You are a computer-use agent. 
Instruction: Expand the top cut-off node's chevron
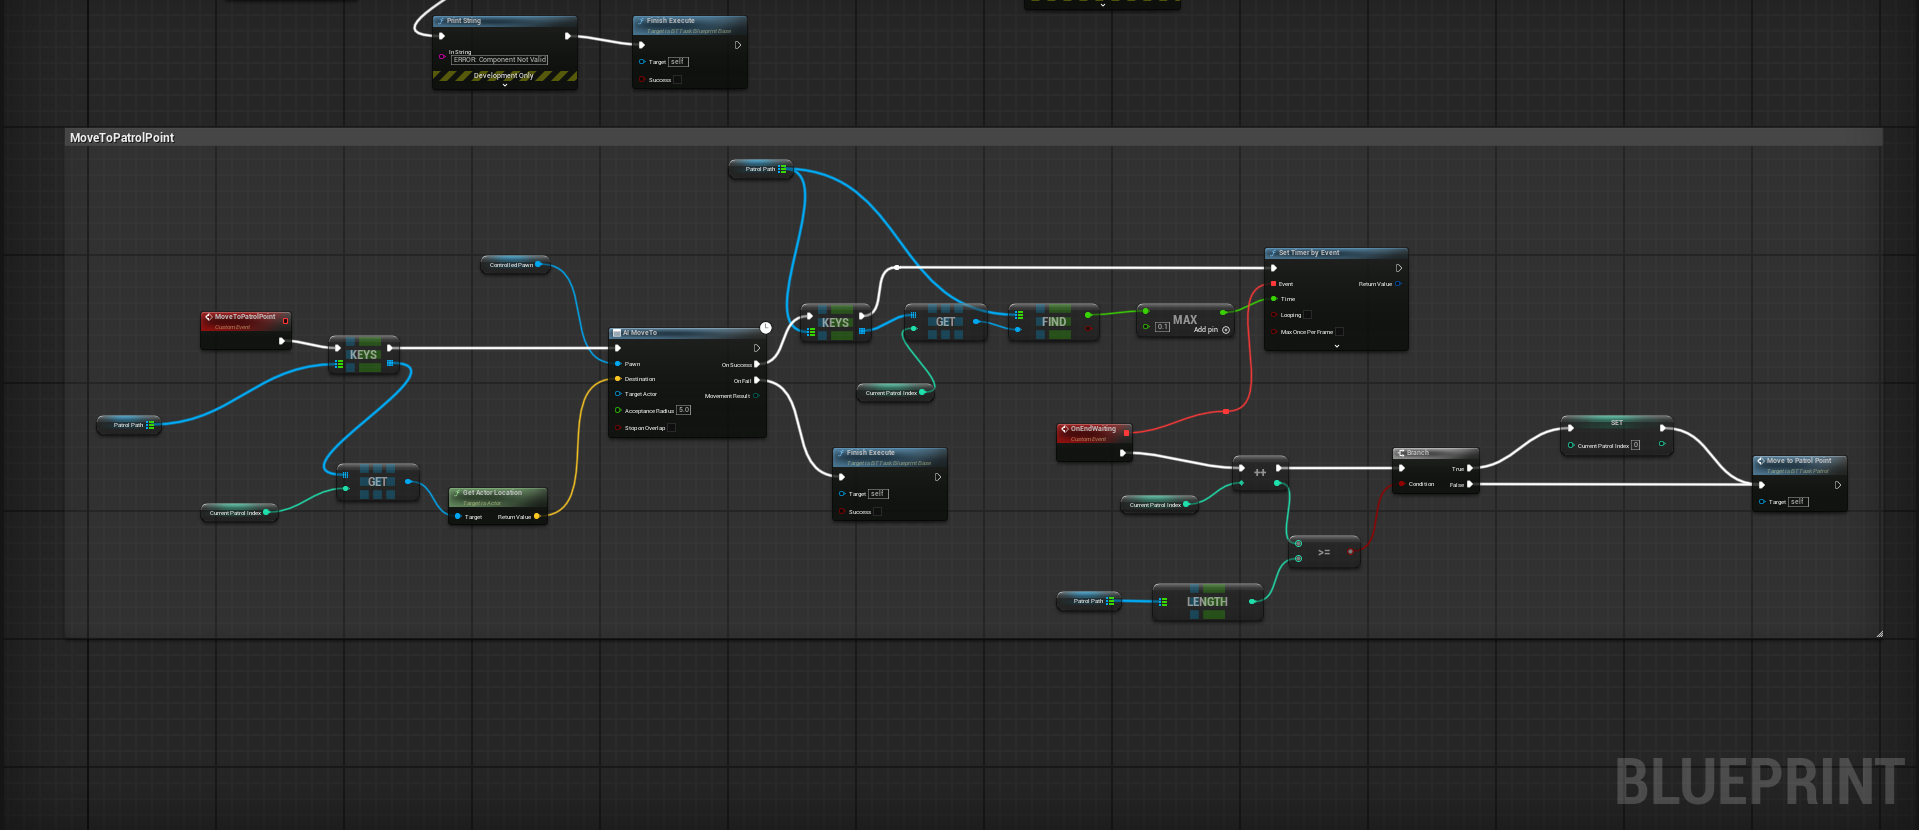1103,5
